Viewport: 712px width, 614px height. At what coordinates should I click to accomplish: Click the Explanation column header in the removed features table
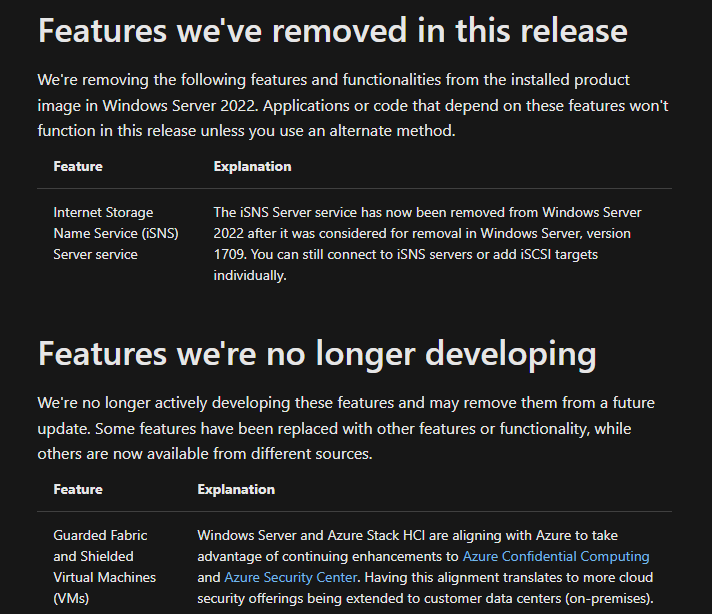252,166
